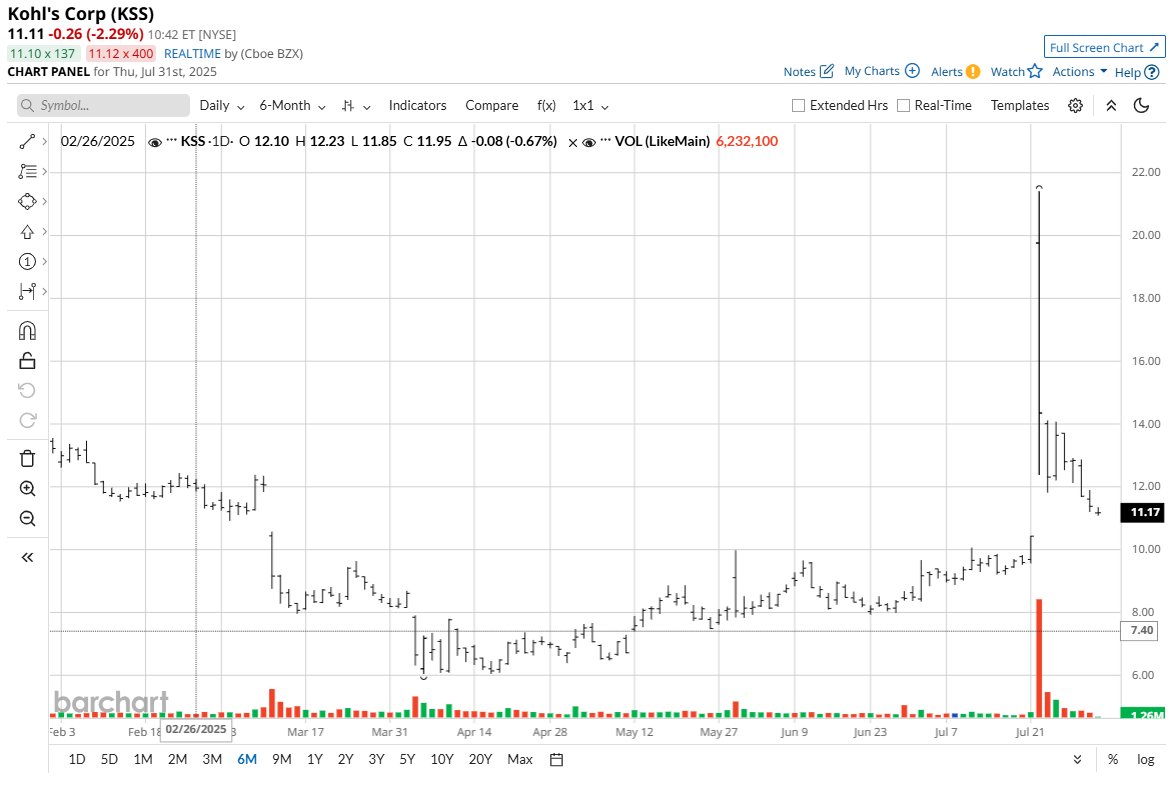Open the bar type dropdown
The width and height of the screenshot is (1168, 792).
tap(356, 106)
